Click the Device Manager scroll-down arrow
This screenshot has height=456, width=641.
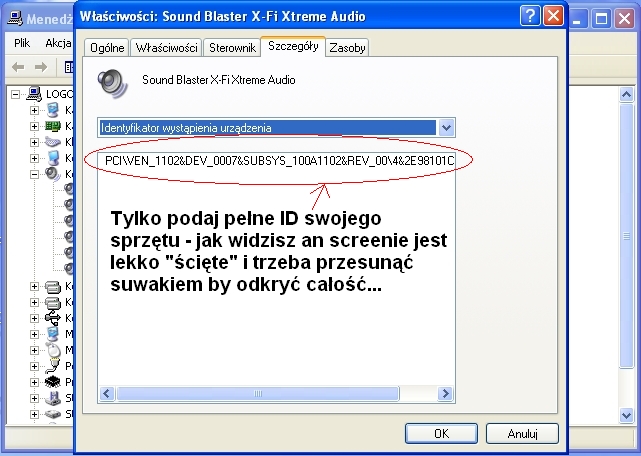tap(626, 415)
